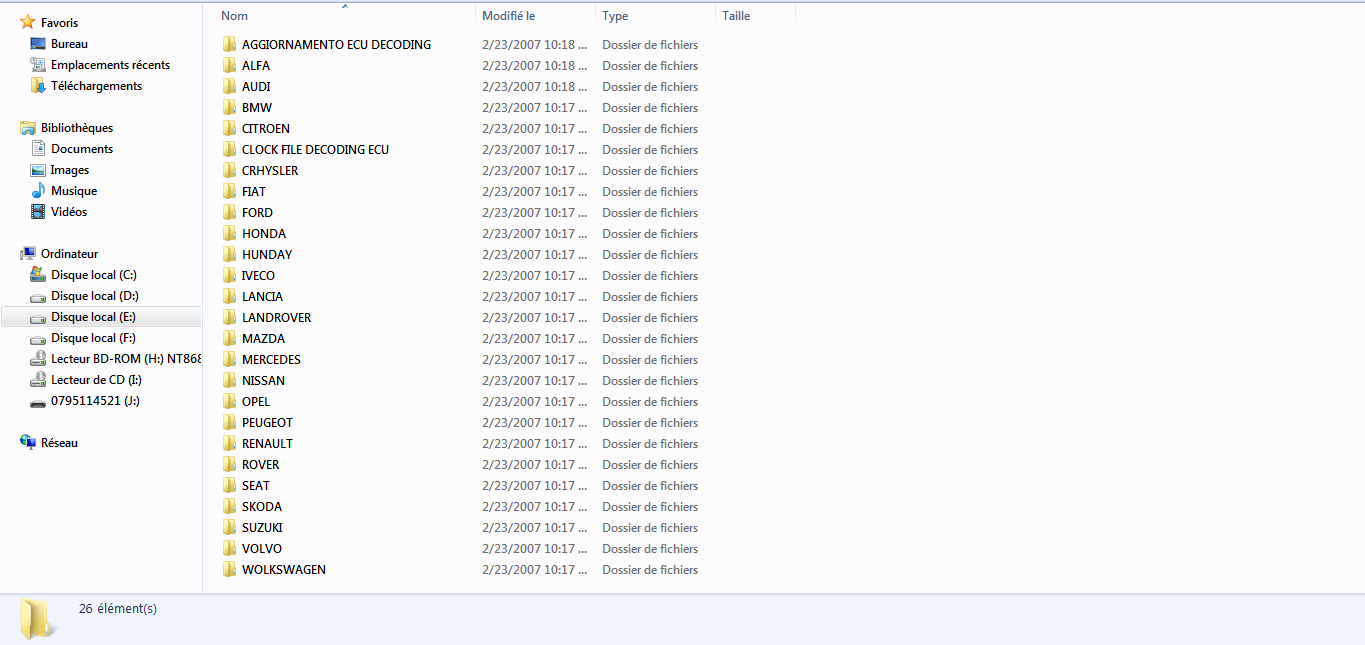1365x645 pixels.
Task: Select CLOCK FILE DECODING ECU folder name
Action: pos(315,149)
